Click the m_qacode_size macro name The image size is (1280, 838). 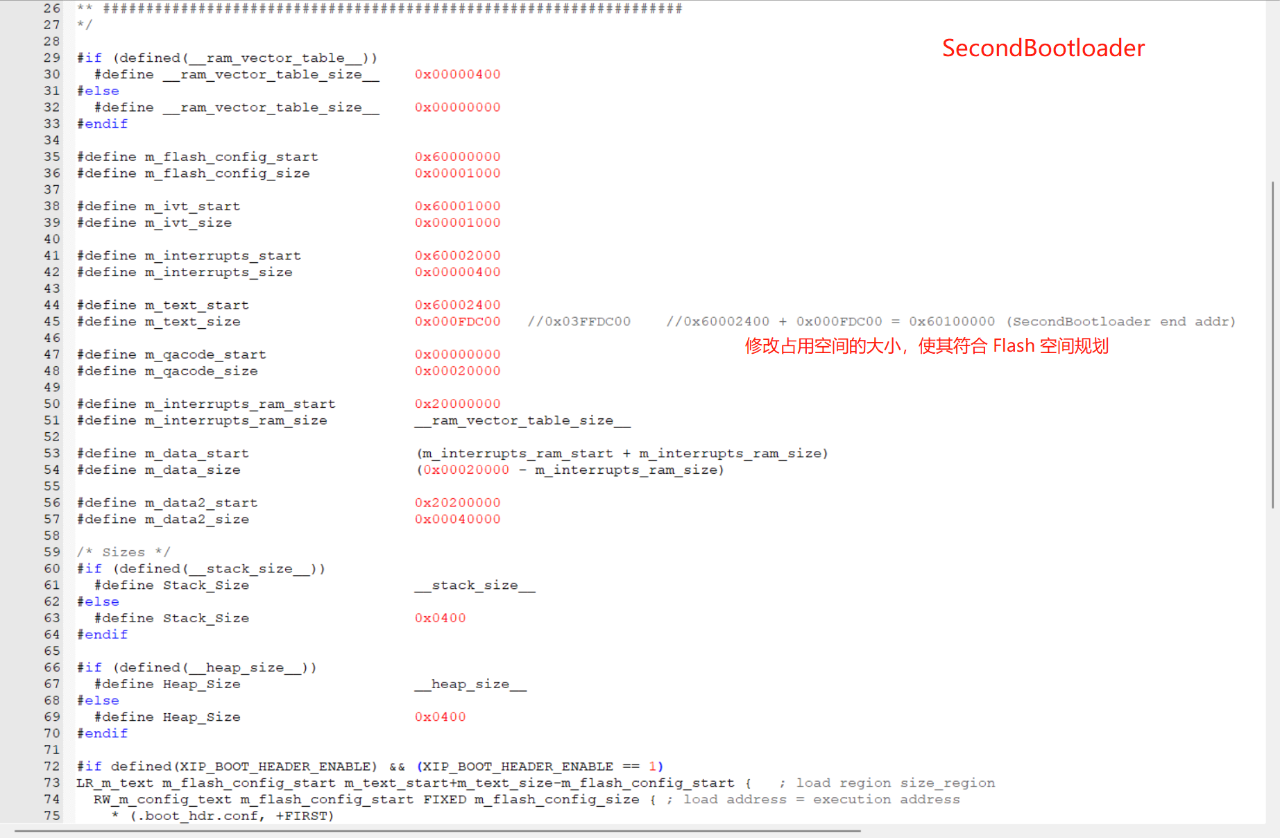pyautogui.click(x=201, y=371)
